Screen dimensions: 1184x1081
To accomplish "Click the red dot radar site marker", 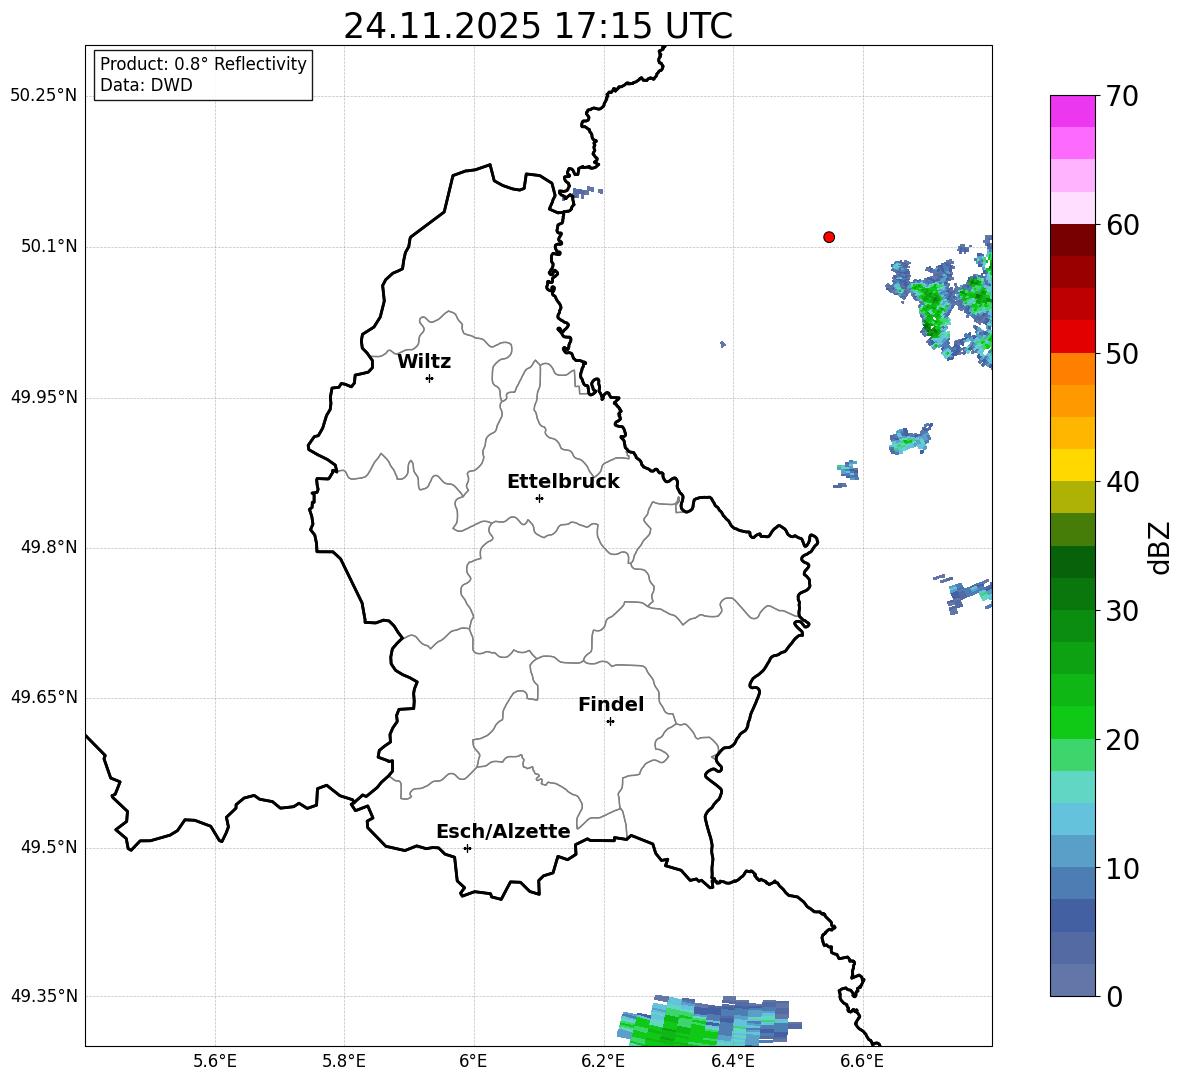I will point(829,237).
